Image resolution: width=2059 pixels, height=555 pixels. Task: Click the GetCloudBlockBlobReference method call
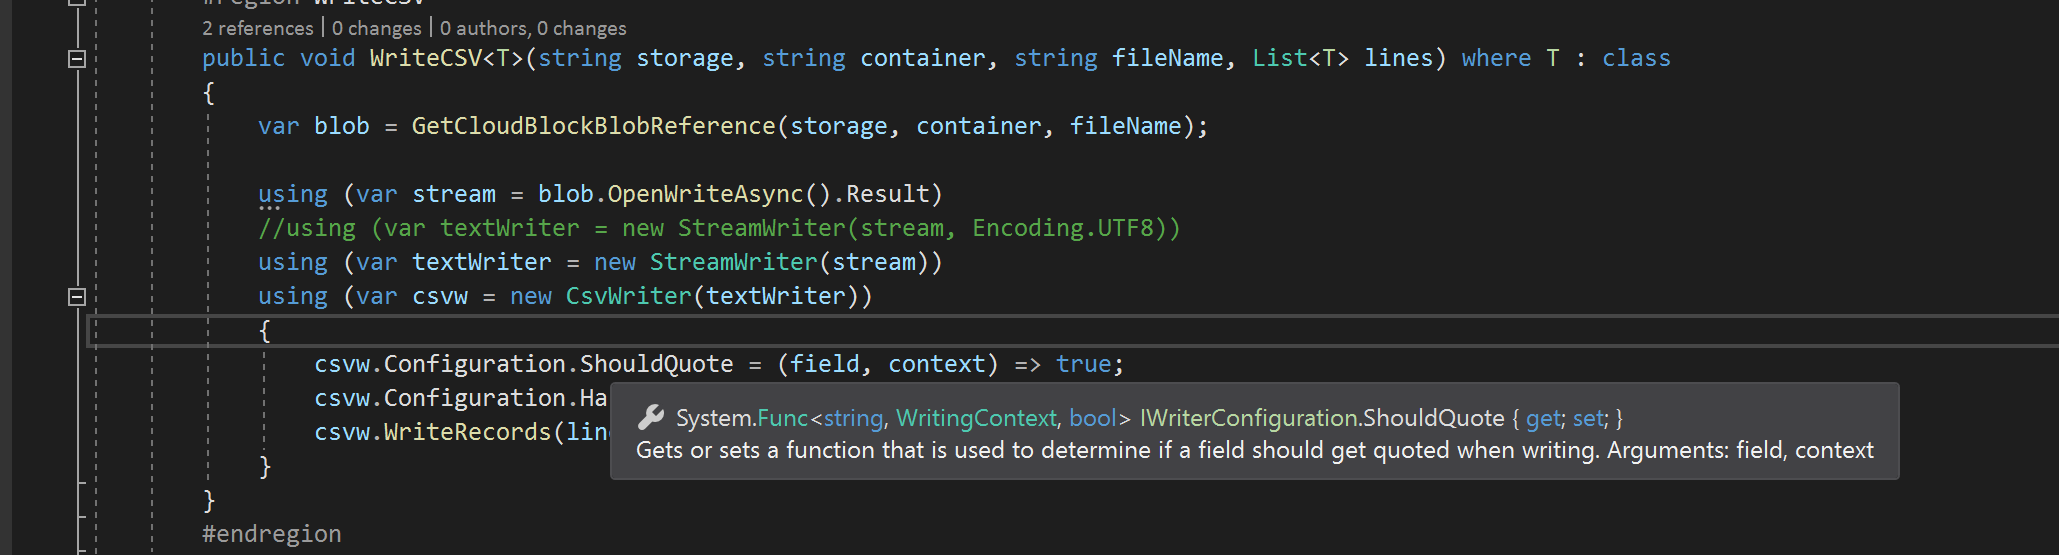(593, 127)
